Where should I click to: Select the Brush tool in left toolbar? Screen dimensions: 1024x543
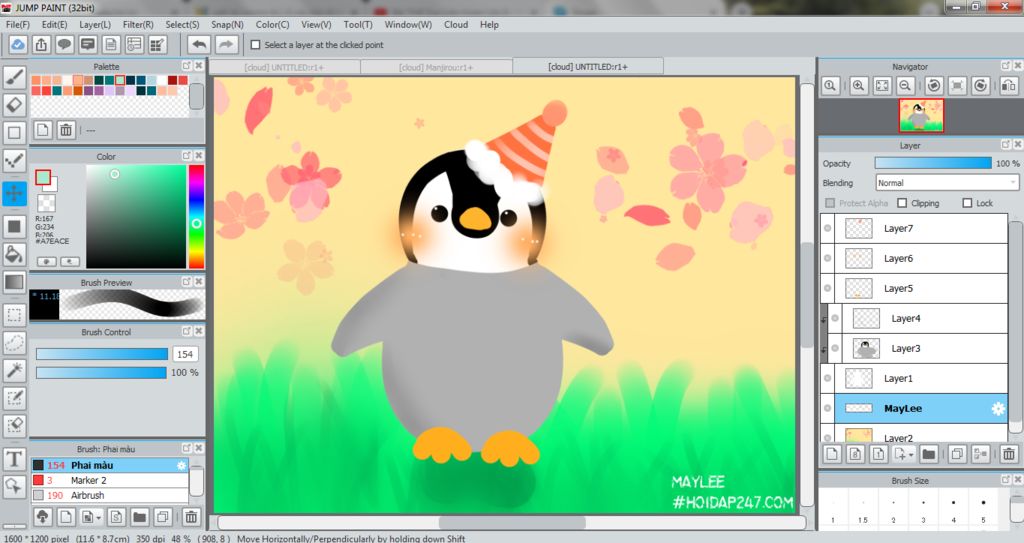pyautogui.click(x=14, y=77)
